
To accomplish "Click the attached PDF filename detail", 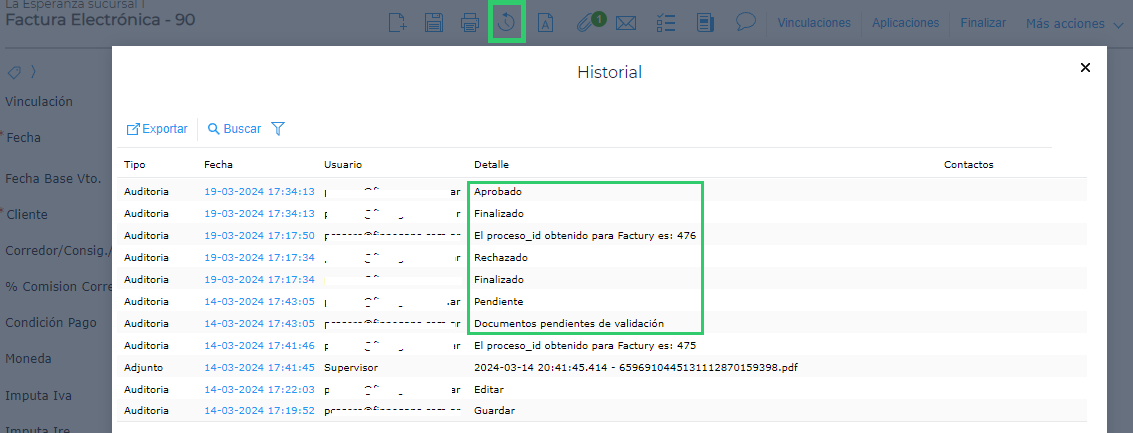I will click(636, 367).
